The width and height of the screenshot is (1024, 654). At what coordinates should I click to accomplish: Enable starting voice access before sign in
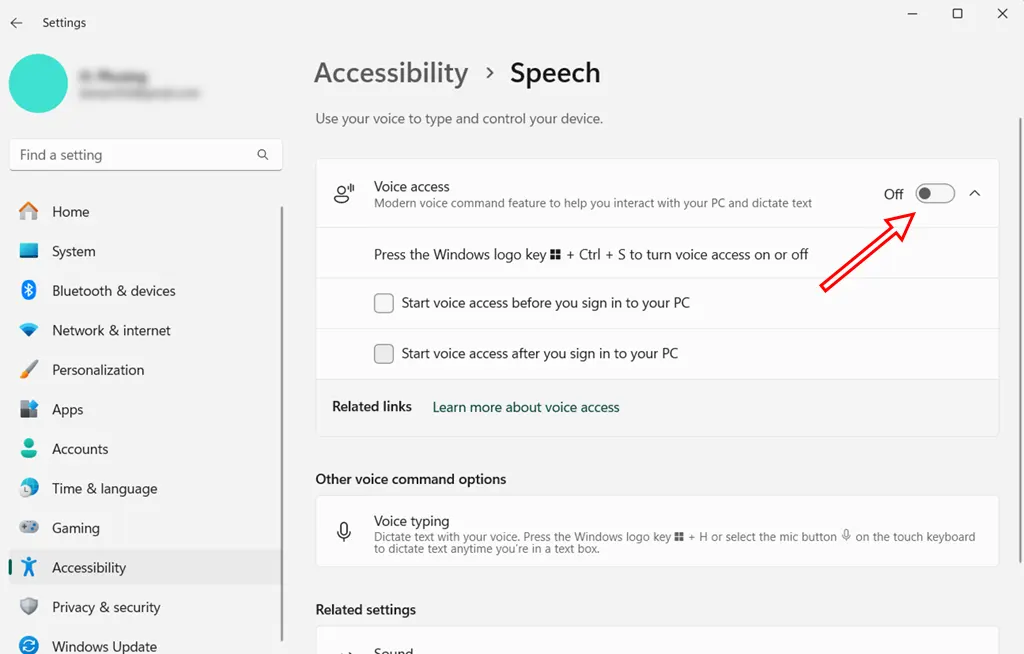click(383, 302)
